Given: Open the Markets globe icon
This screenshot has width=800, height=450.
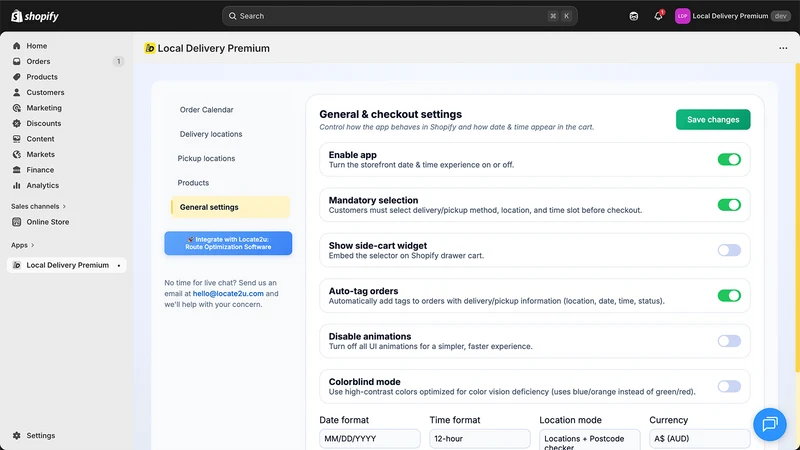Looking at the screenshot, I should tap(17, 155).
